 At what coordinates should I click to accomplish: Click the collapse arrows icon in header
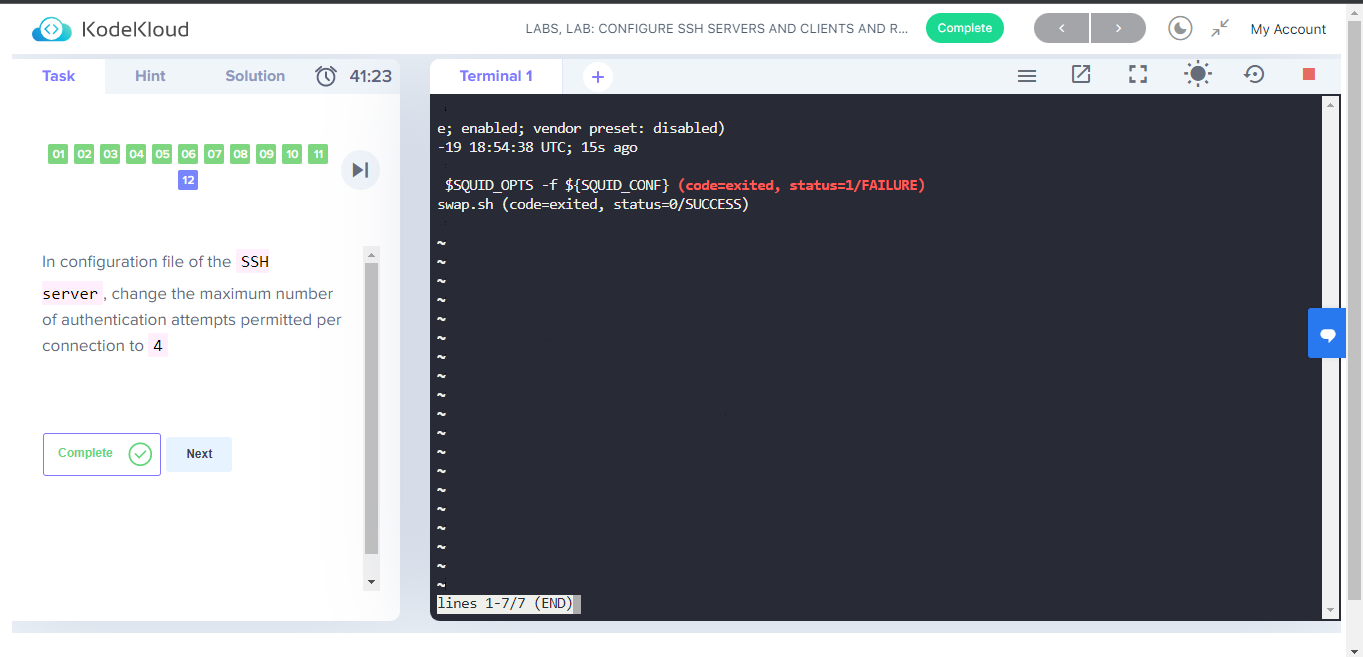point(1220,29)
